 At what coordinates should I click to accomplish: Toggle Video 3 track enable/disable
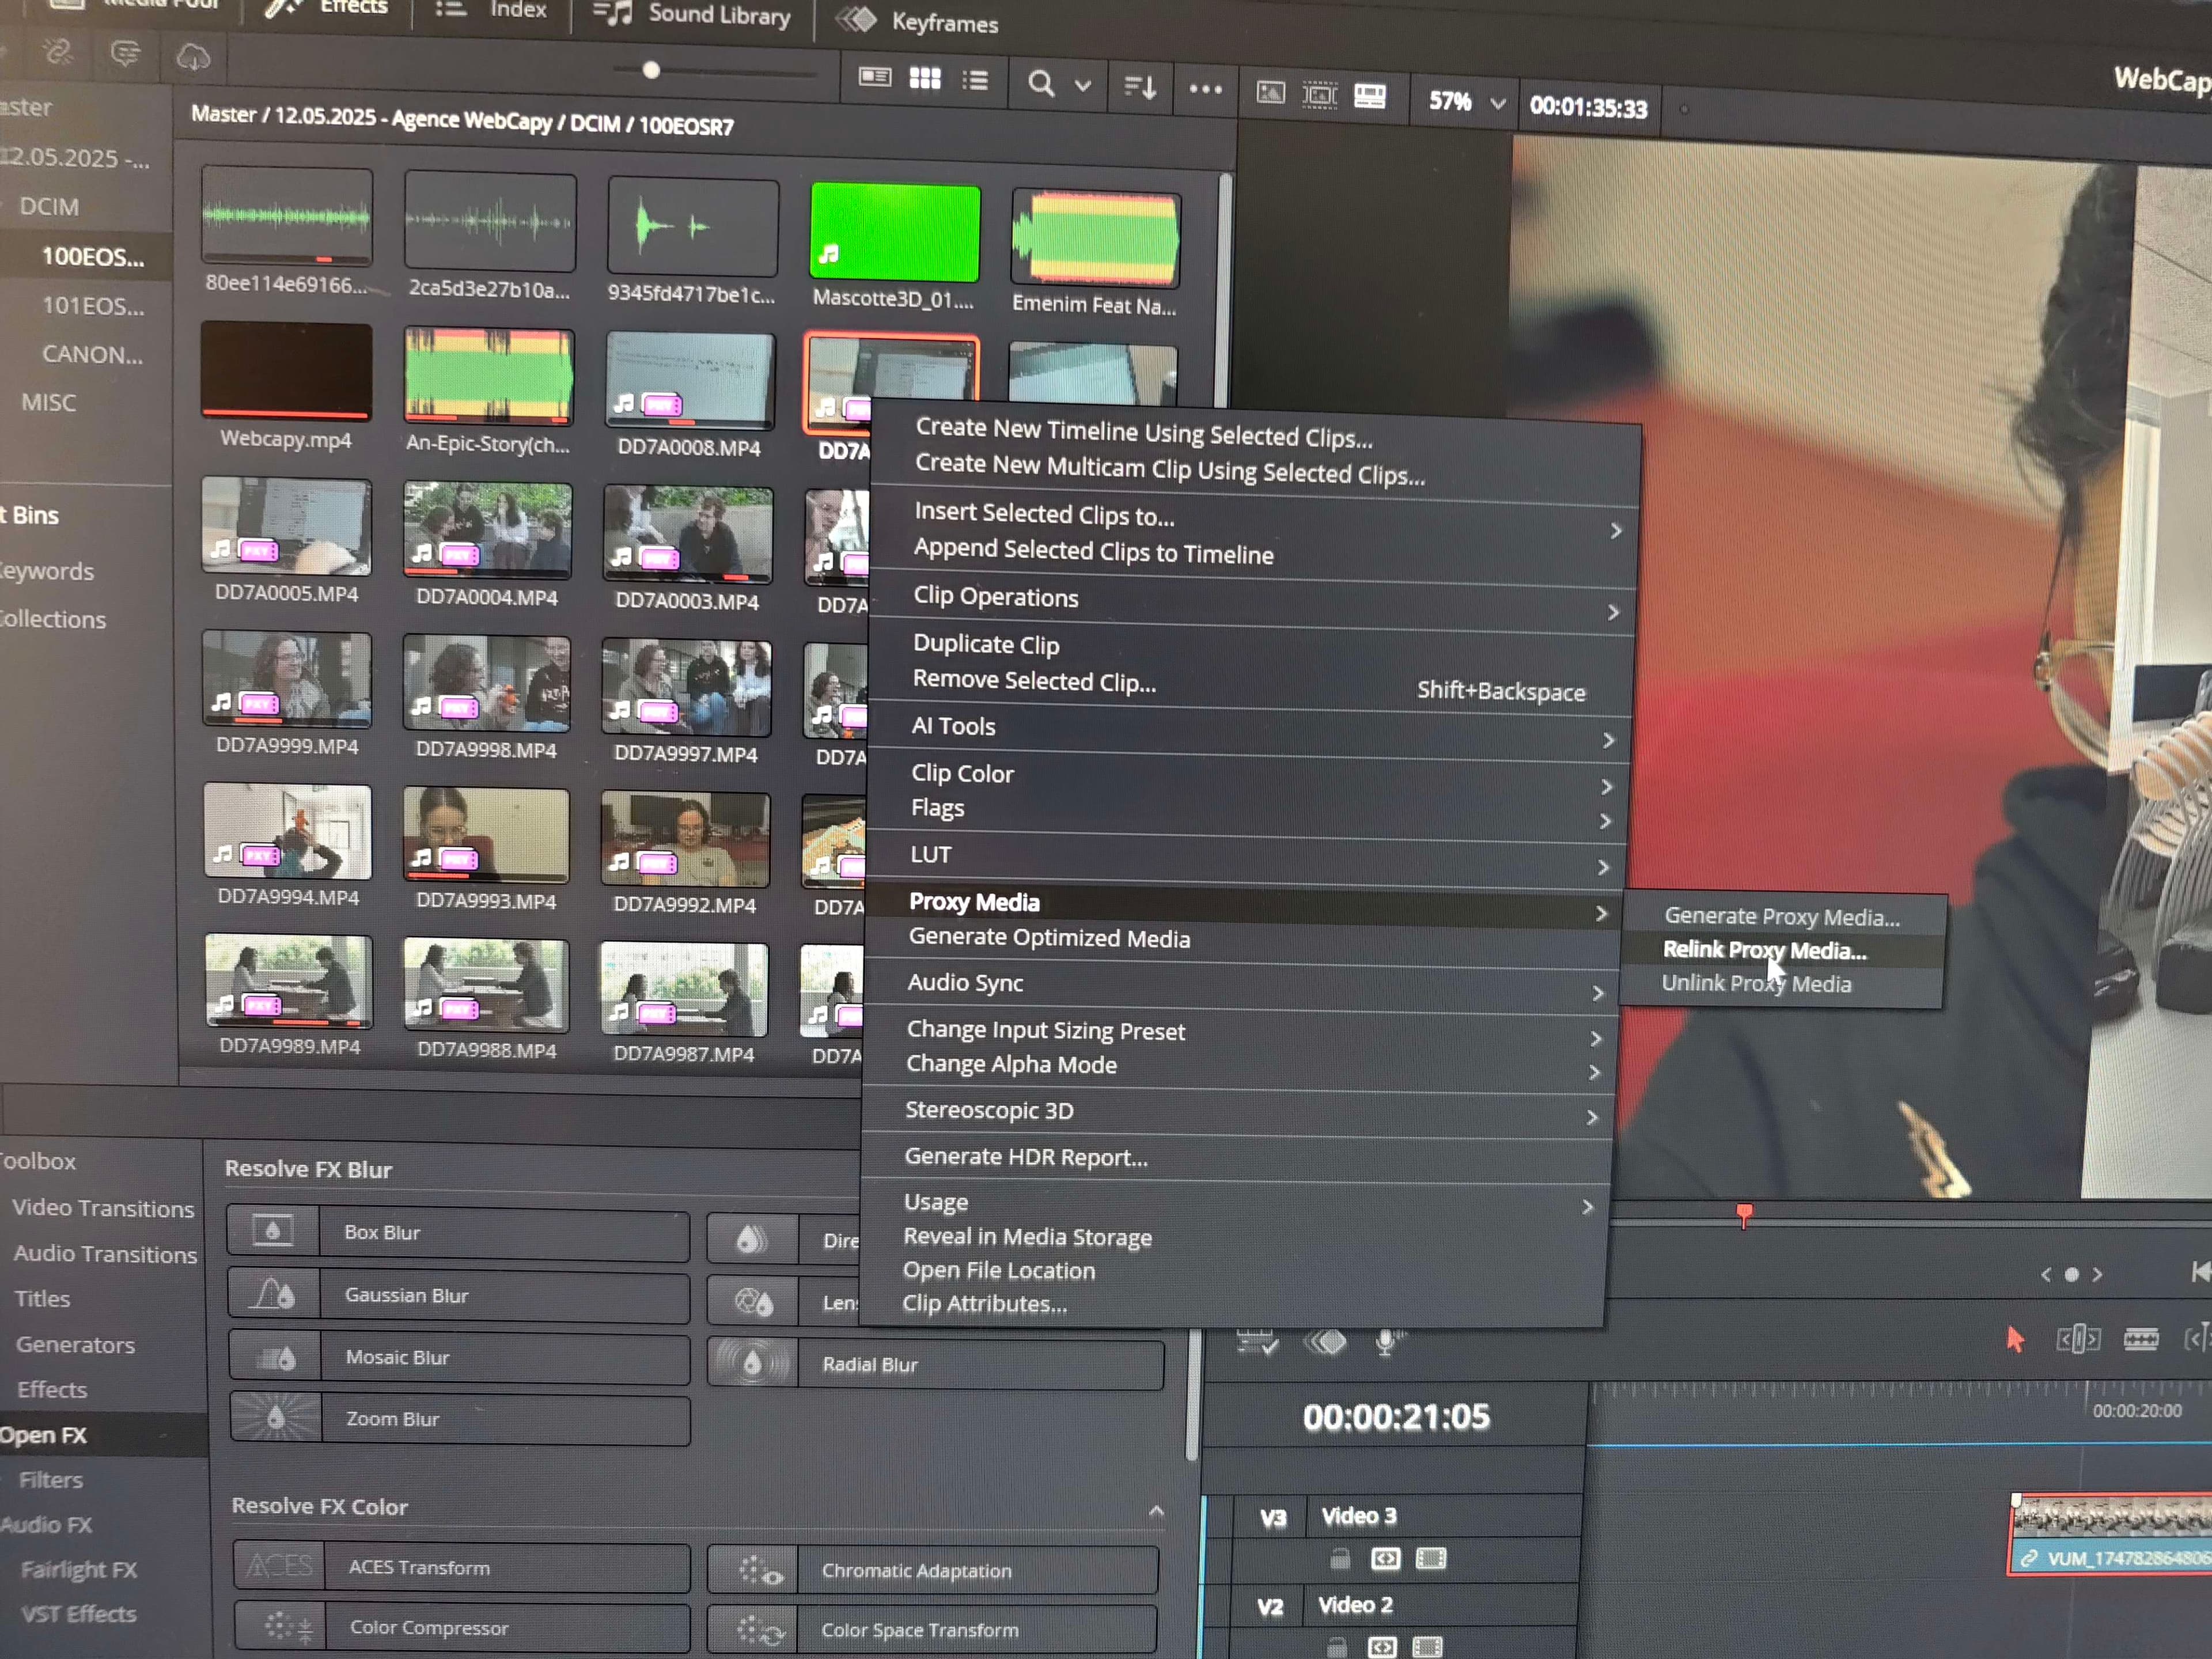tap(1431, 1558)
